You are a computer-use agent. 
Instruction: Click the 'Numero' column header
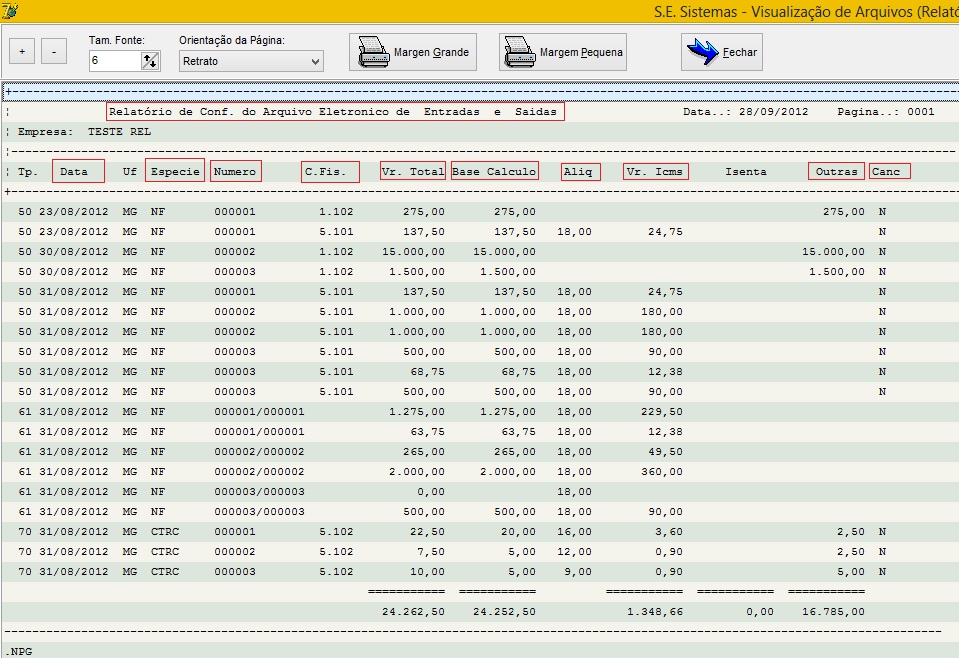click(236, 171)
